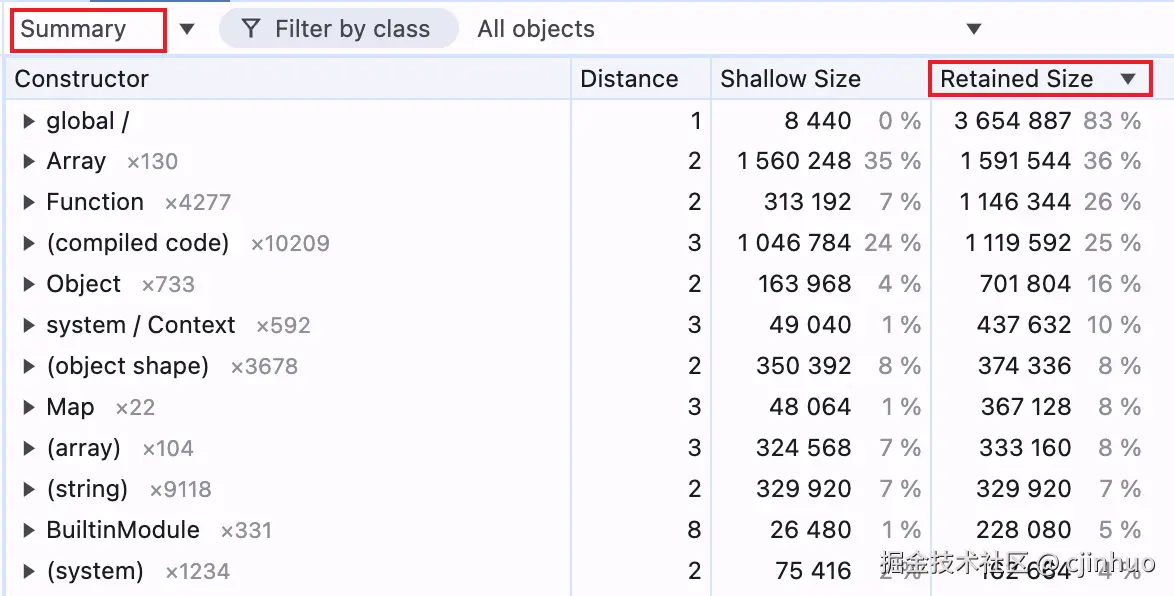Viewport: 1174px width, 596px height.
Task: Expand the (array) row
Action: coord(28,448)
